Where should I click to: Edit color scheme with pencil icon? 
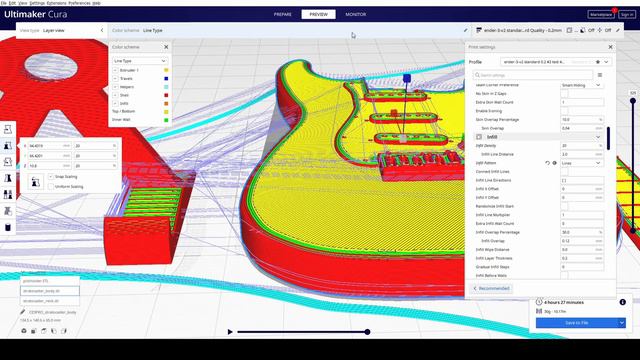click(x=466, y=30)
